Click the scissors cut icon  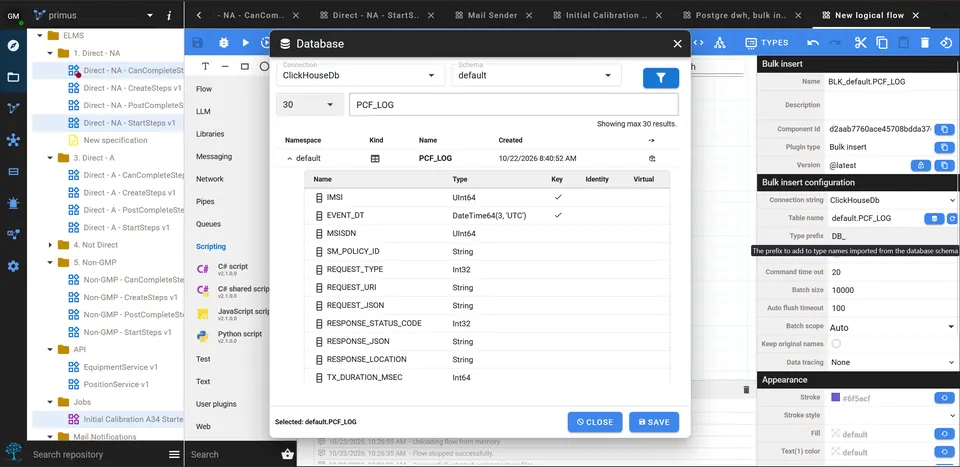tap(861, 43)
